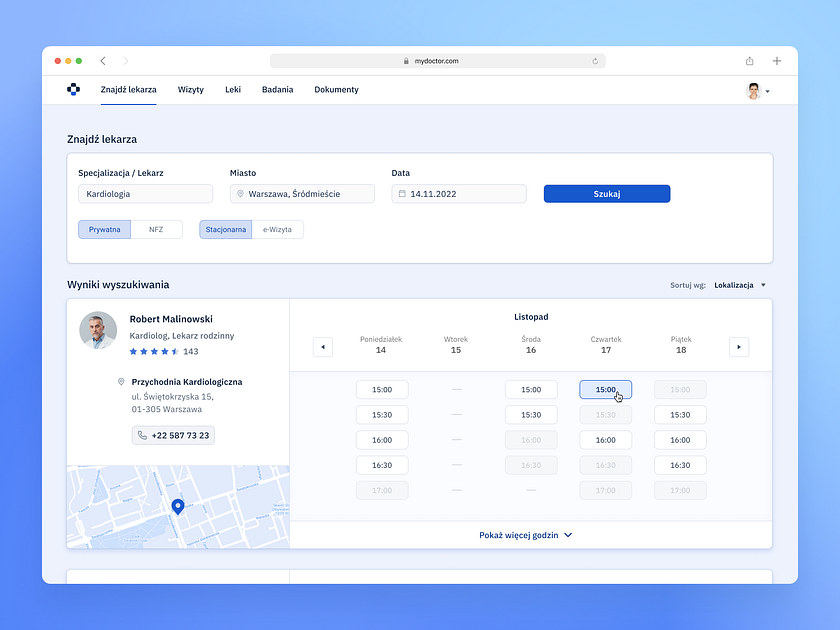Switch to NFZ visit option
The height and width of the screenshot is (630, 840).
coord(156,230)
